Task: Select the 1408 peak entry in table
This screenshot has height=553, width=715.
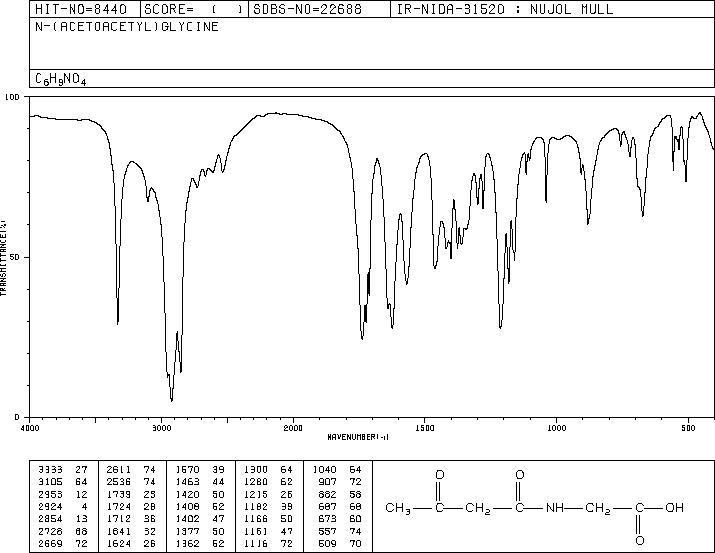Action: [x=200, y=506]
